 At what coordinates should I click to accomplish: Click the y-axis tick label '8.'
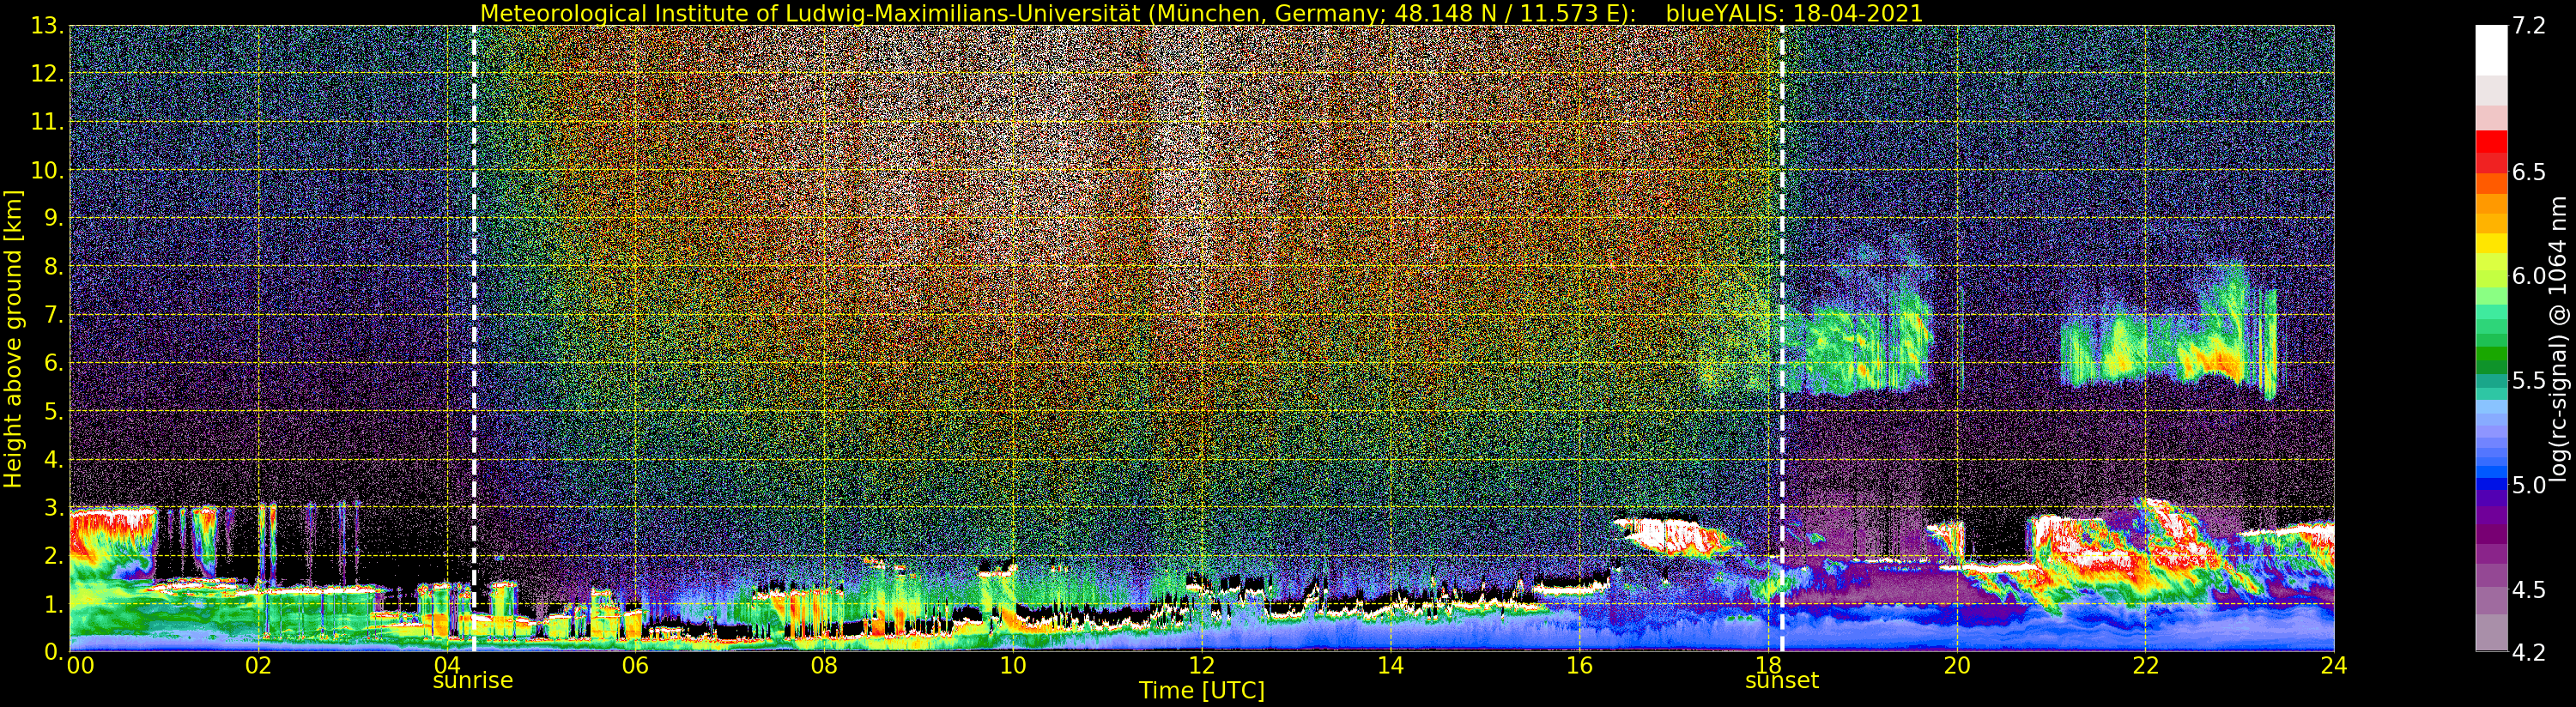[54, 266]
